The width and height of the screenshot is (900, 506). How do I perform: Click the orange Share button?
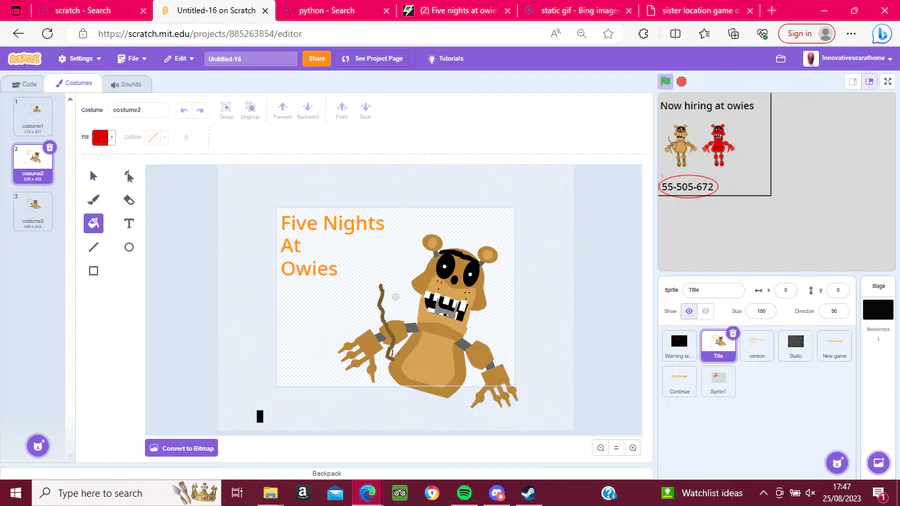point(316,59)
